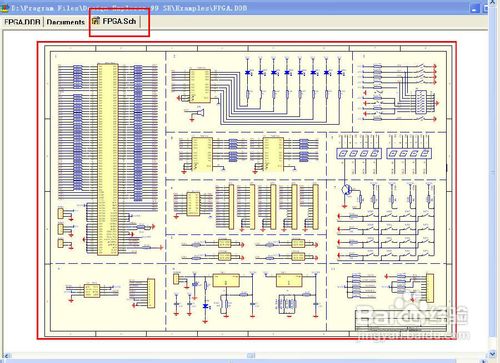Screen dimensions: 500x363
Task: Select the last blue LED in the row
Action: (x=340, y=72)
